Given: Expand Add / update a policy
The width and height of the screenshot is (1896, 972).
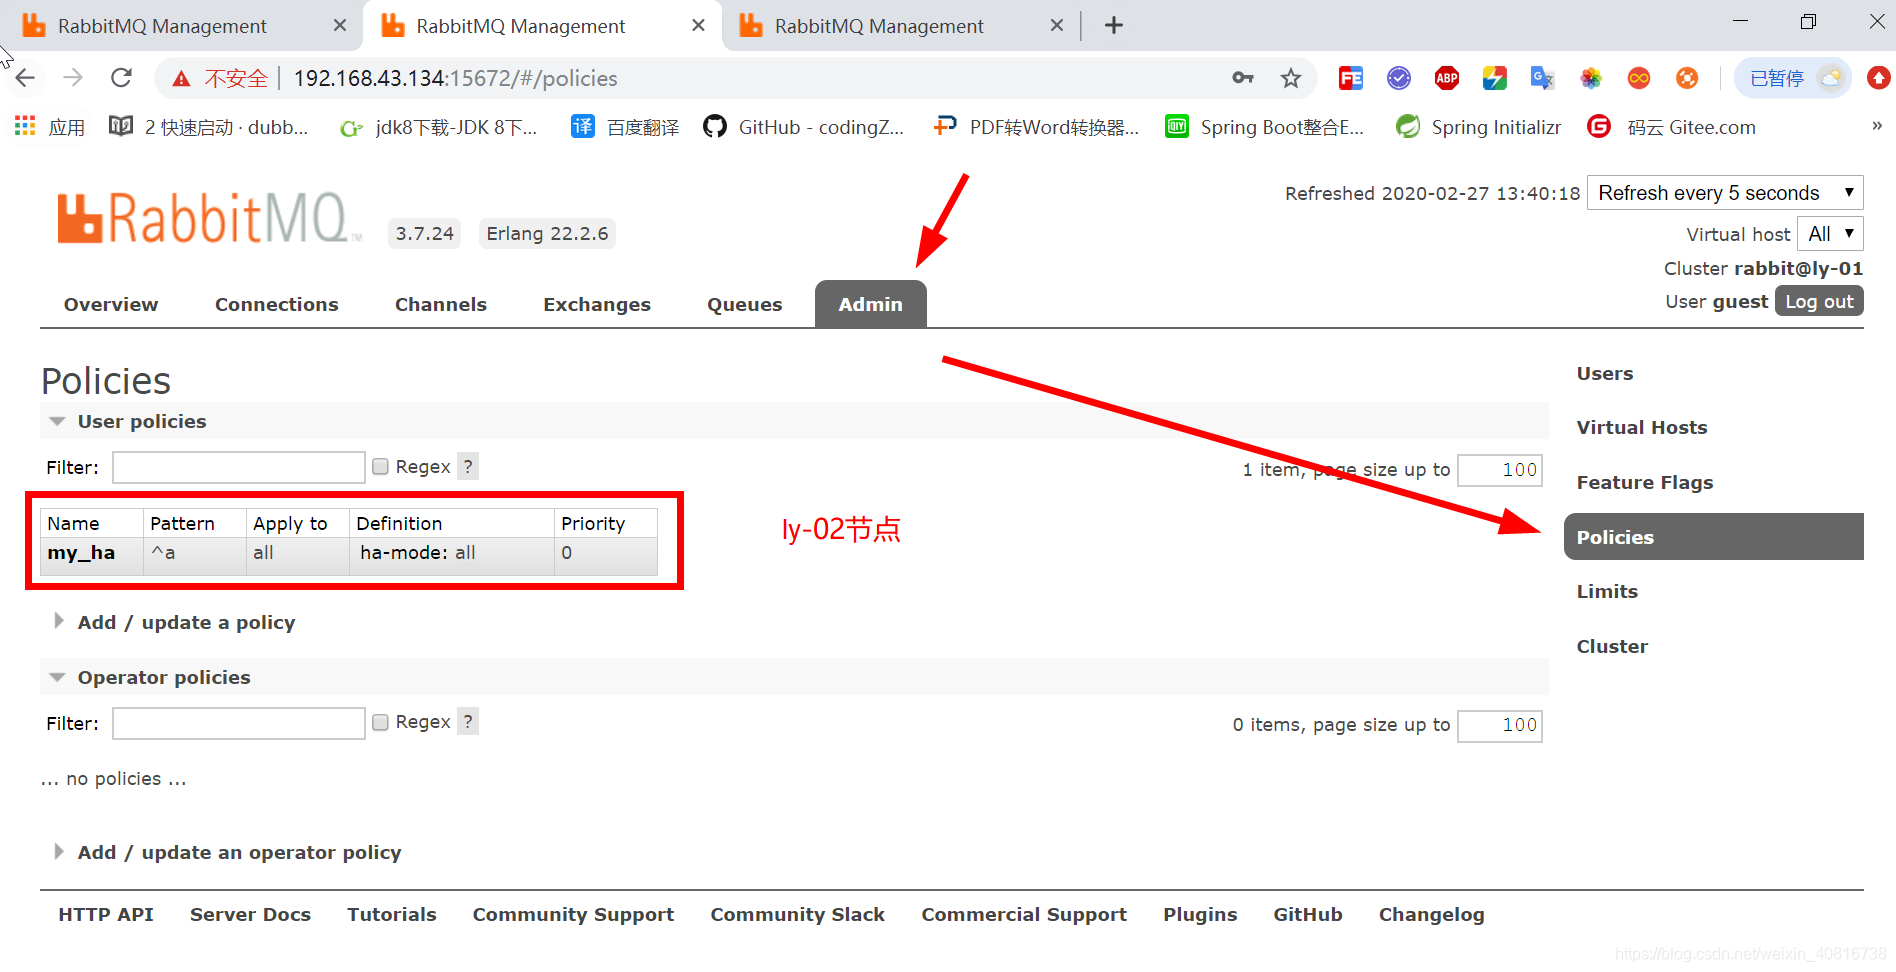Looking at the screenshot, I should 186,622.
